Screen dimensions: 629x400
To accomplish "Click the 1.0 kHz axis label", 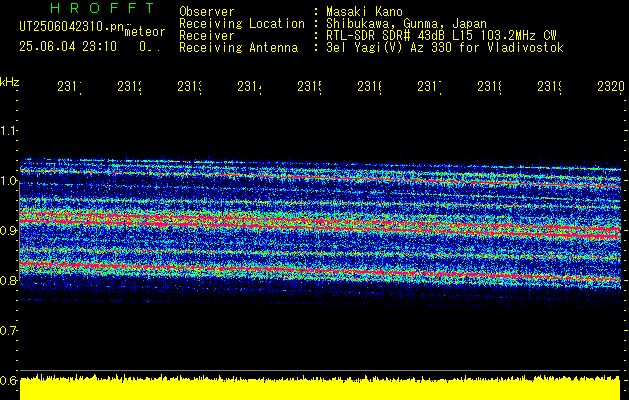I will (8, 181).
